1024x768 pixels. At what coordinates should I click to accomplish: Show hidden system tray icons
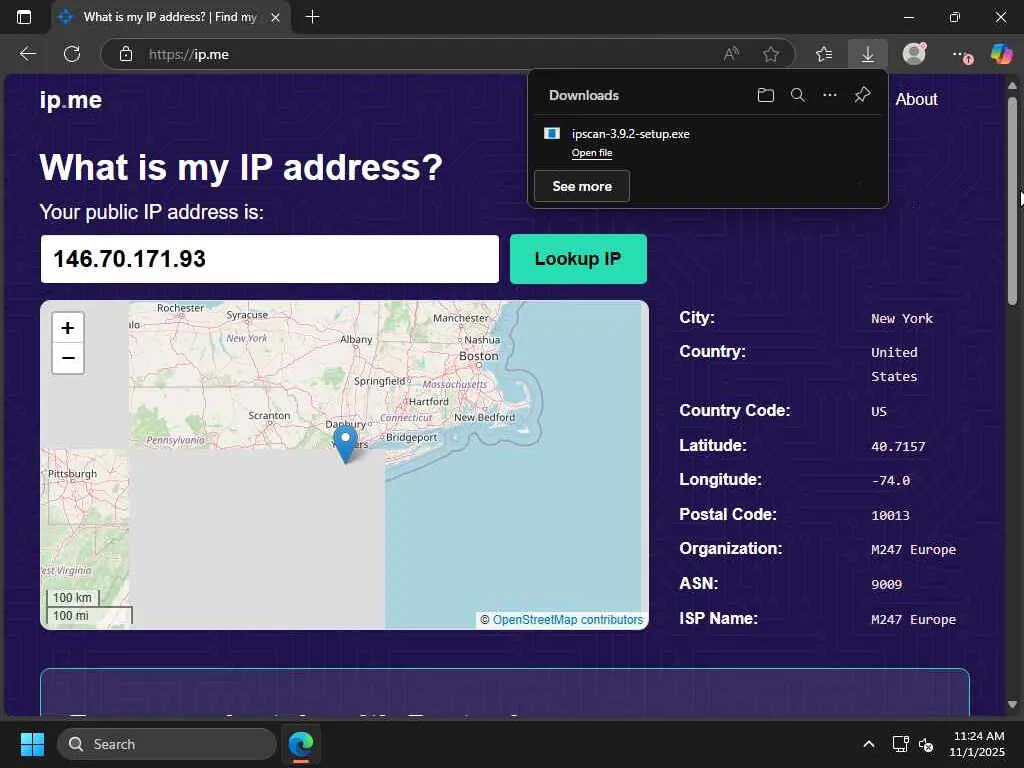coord(869,744)
